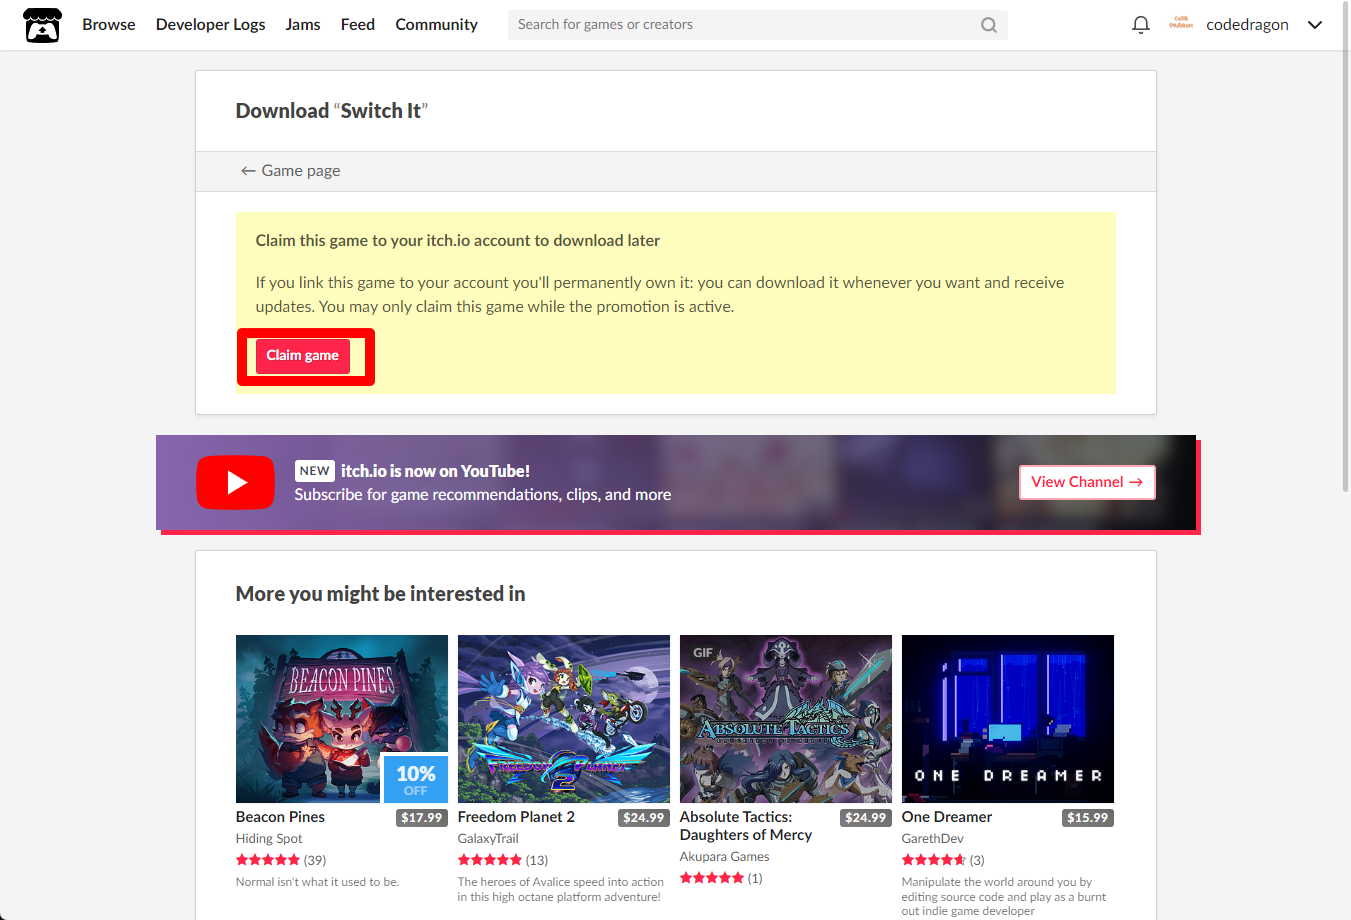Click the One Dreamer title link
This screenshot has width=1351, height=920.
[x=947, y=817]
